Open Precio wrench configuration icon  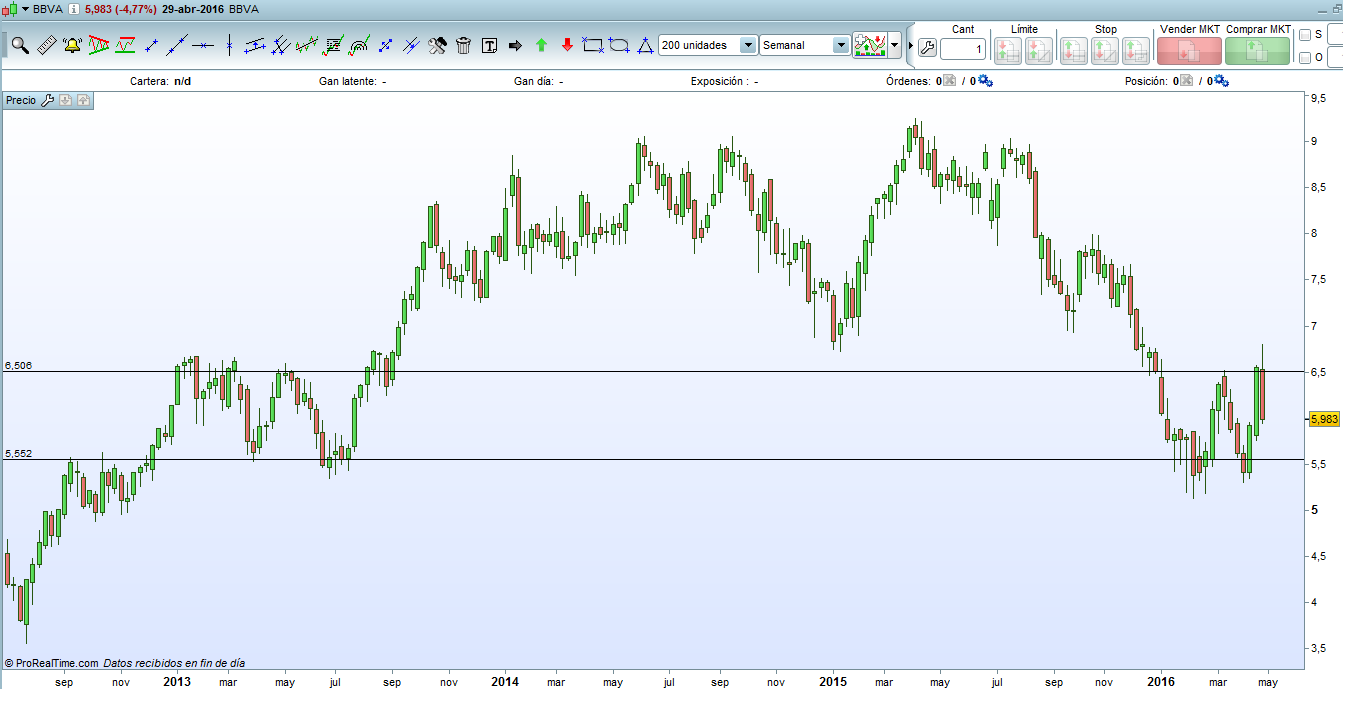pyautogui.click(x=46, y=100)
